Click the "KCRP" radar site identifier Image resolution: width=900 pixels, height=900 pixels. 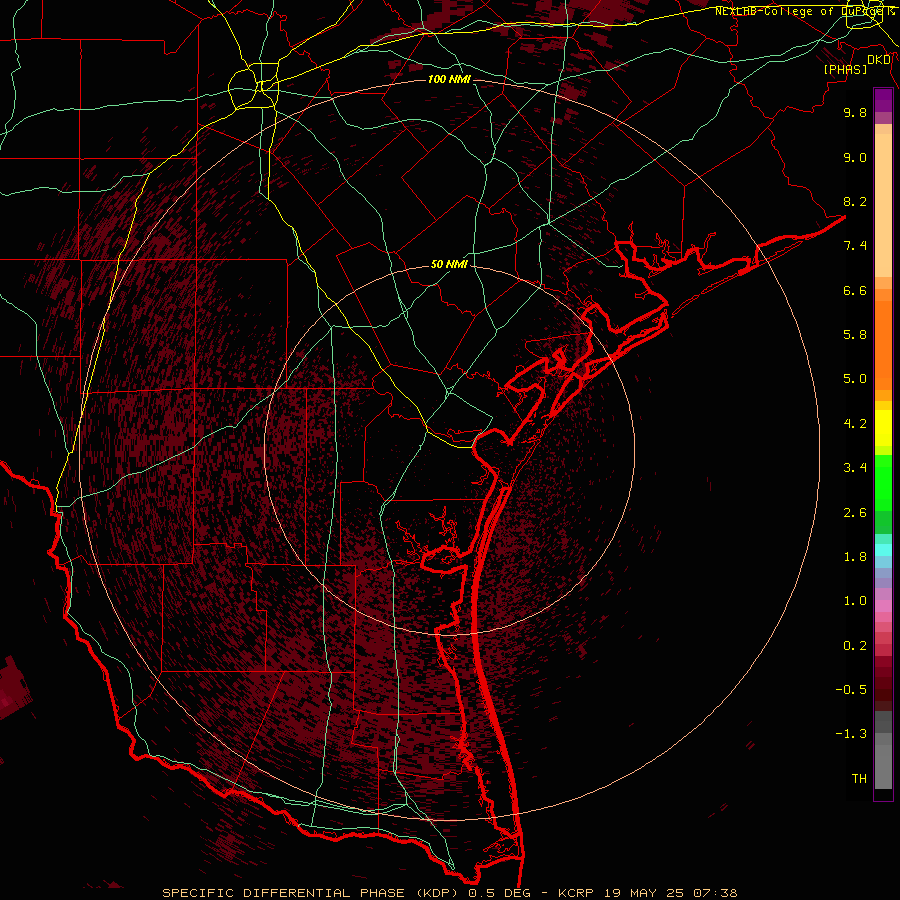(x=575, y=893)
